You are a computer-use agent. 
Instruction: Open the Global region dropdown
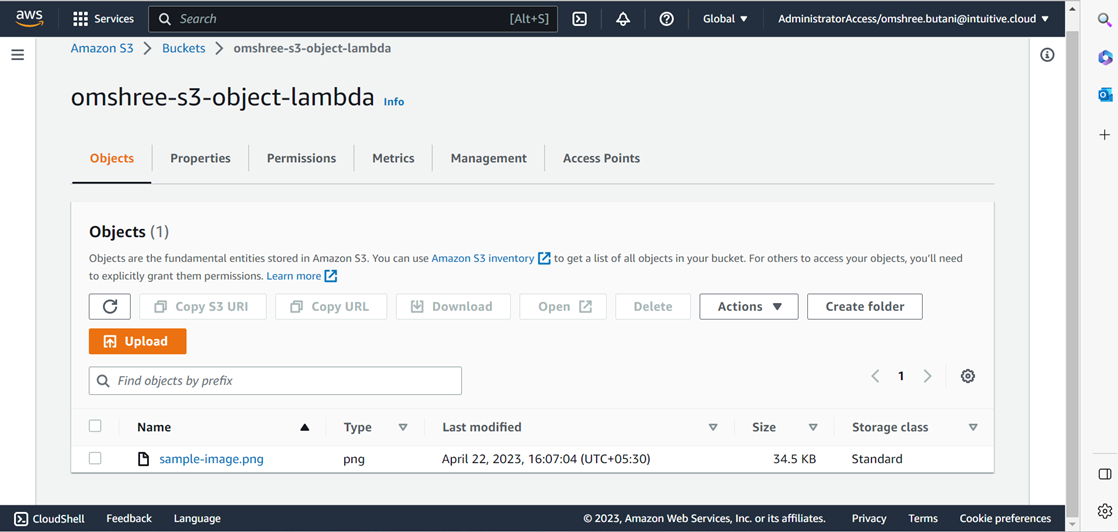(x=725, y=19)
